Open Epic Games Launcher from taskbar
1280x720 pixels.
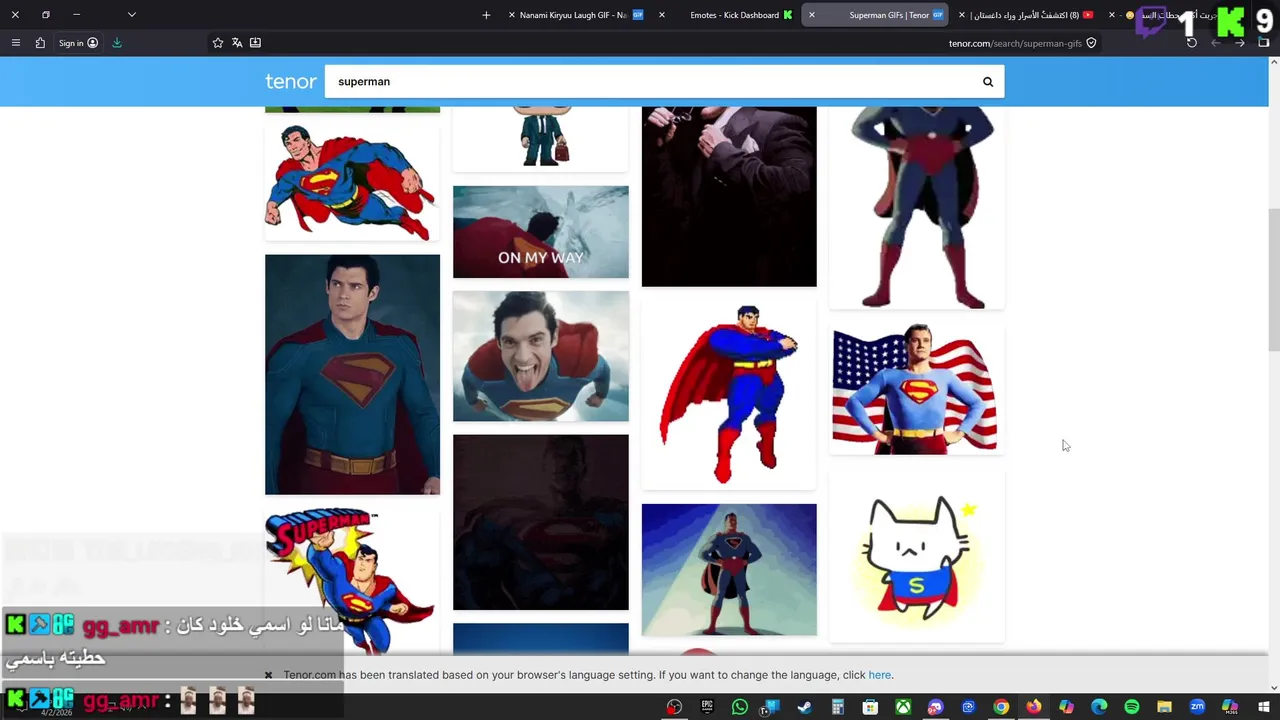coord(707,707)
